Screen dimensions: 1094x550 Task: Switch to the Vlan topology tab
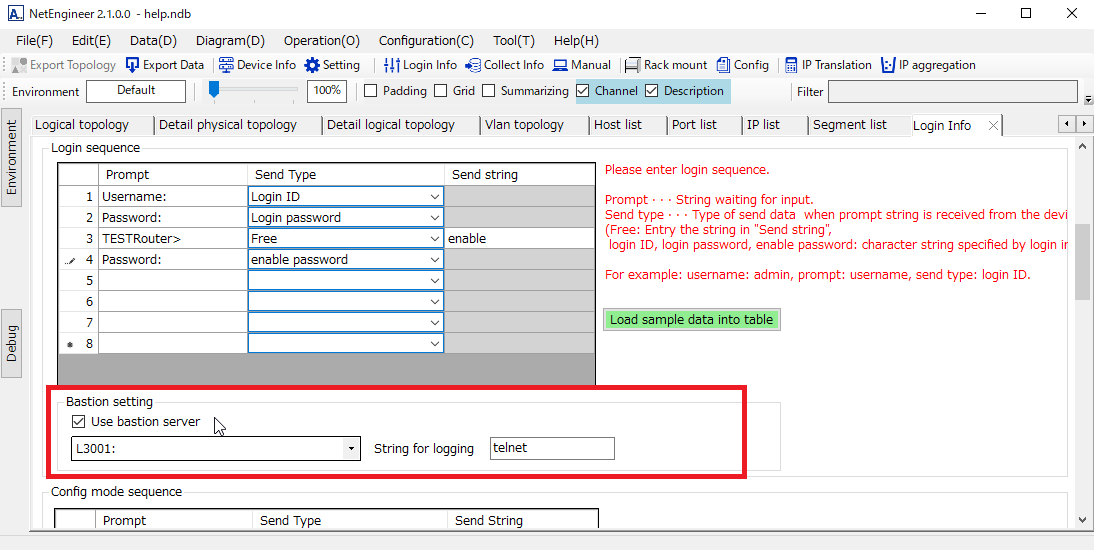[524, 125]
